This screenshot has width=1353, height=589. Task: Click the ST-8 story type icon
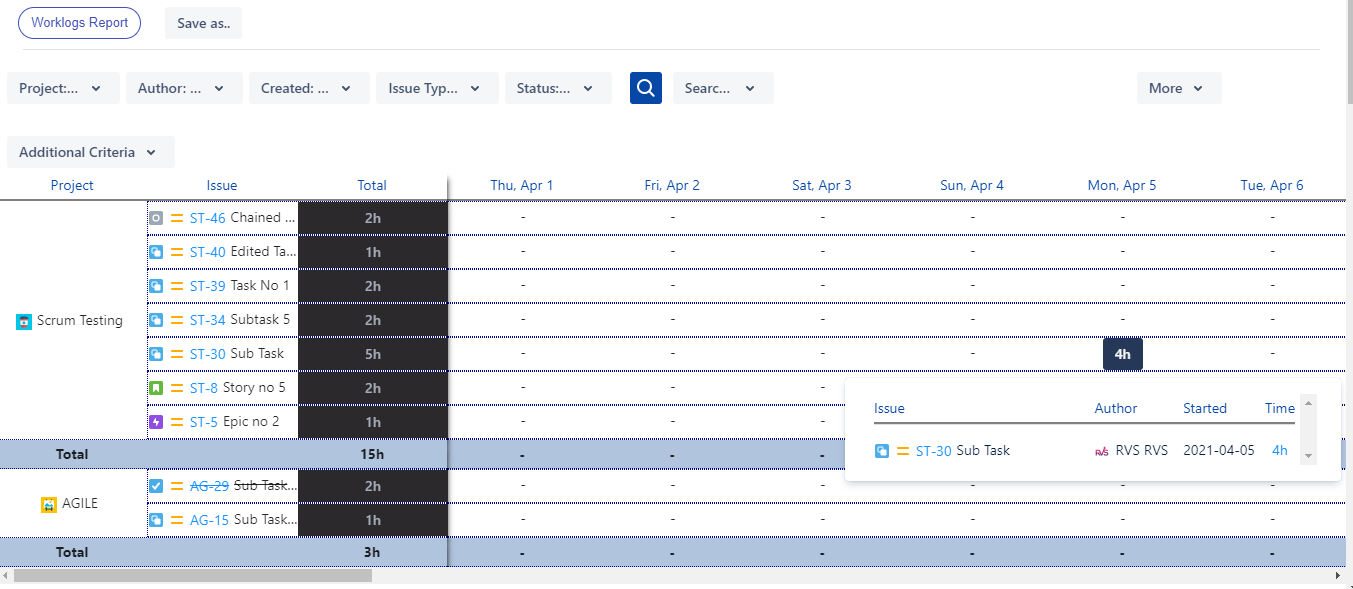[156, 388]
